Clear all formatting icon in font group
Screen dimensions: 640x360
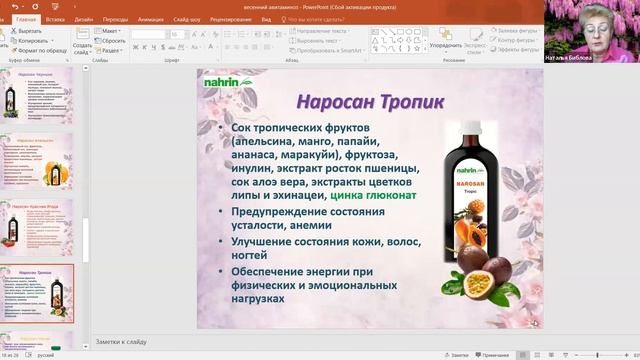coord(215,35)
